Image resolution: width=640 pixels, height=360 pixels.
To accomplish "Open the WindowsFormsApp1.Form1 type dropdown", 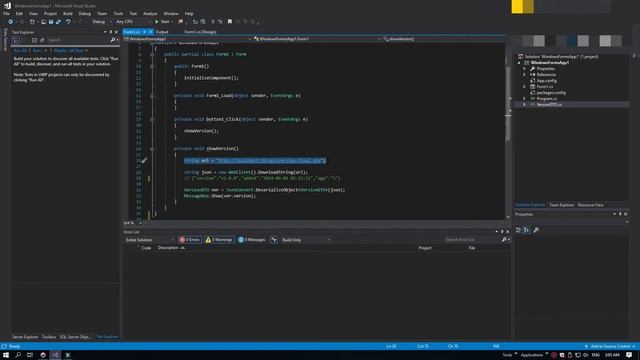I will click(x=317, y=39).
